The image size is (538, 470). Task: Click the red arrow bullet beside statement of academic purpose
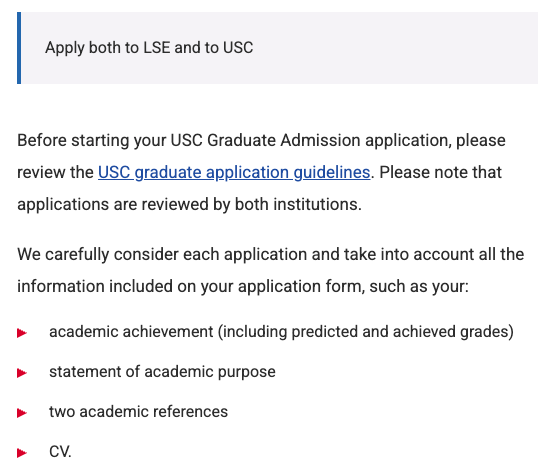tap(22, 373)
